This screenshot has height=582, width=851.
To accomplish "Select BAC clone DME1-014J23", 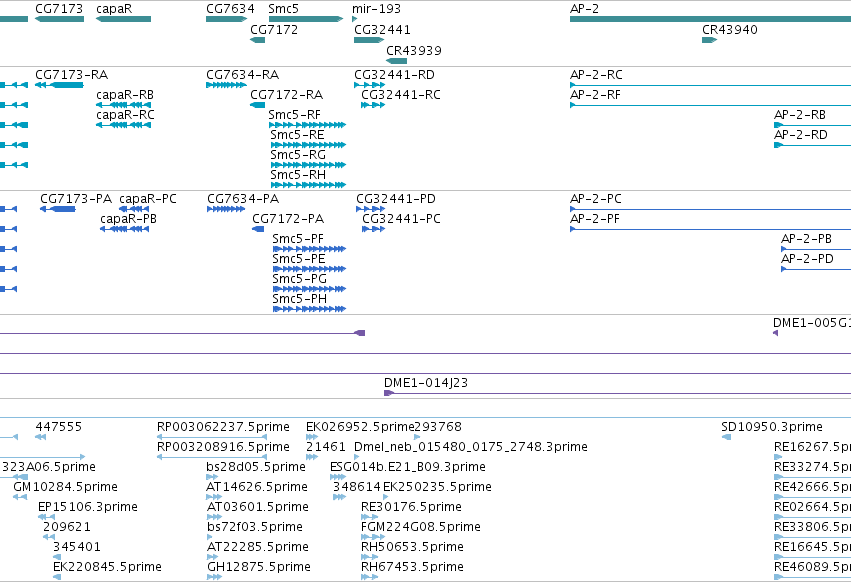I will coord(617,393).
